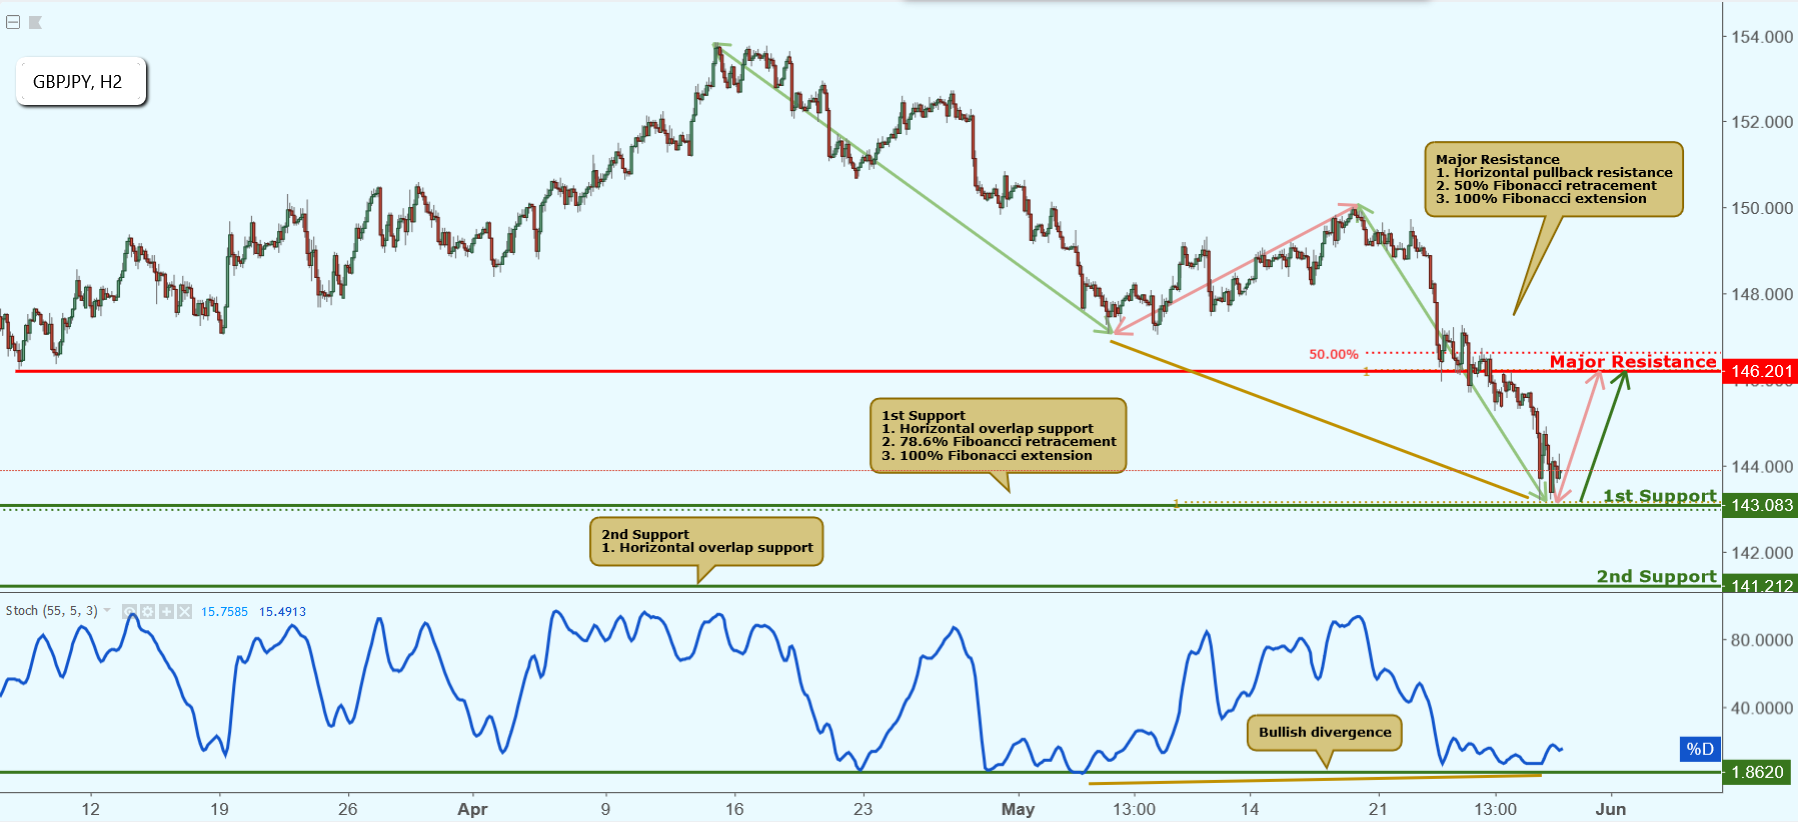Select the 1st Support line label
1798x823 pixels.
[x=1660, y=495]
